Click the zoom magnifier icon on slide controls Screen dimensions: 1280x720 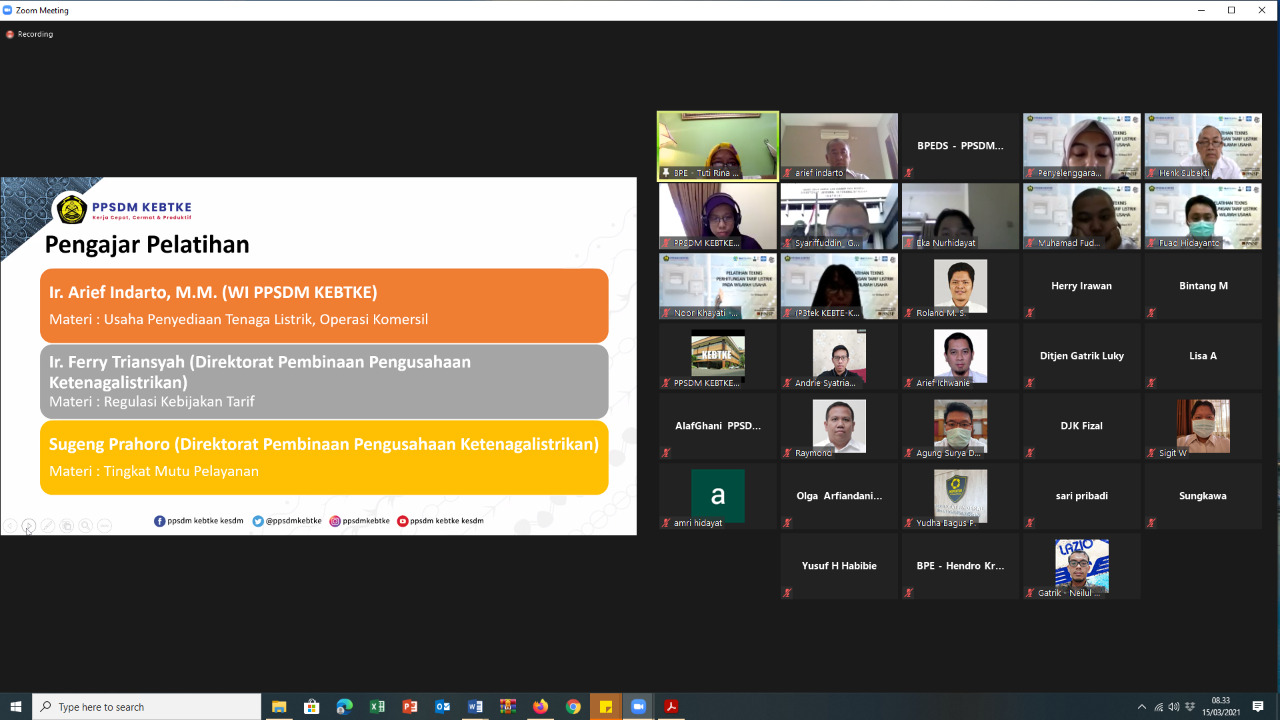pos(86,525)
